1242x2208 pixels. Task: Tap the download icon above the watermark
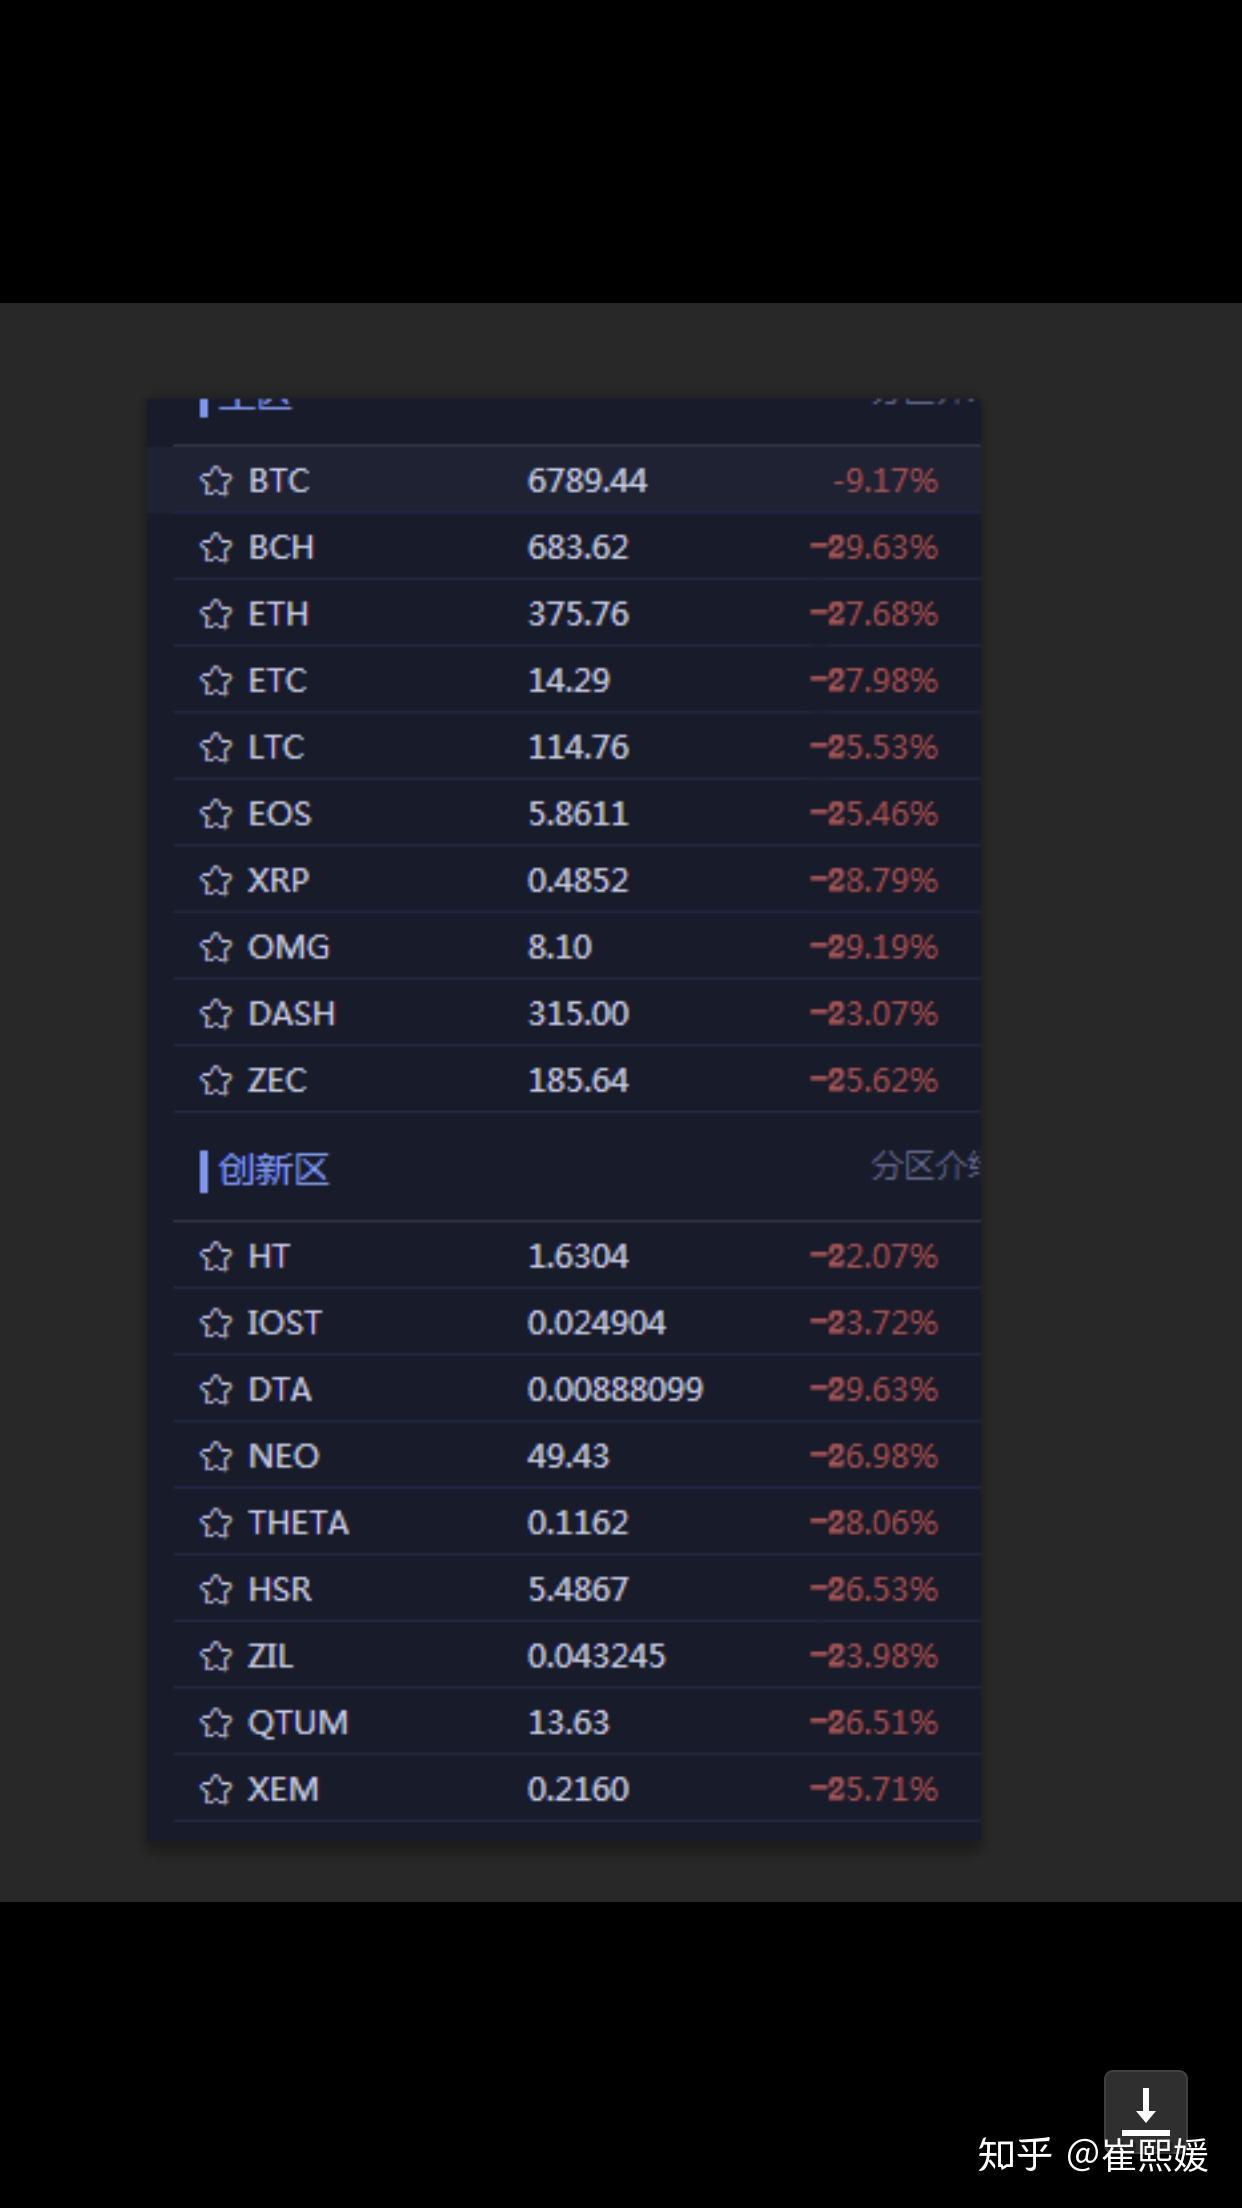1145,2104
